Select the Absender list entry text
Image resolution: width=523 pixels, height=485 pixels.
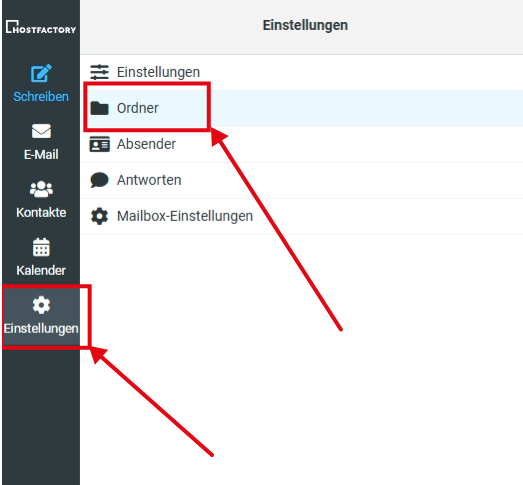146,144
